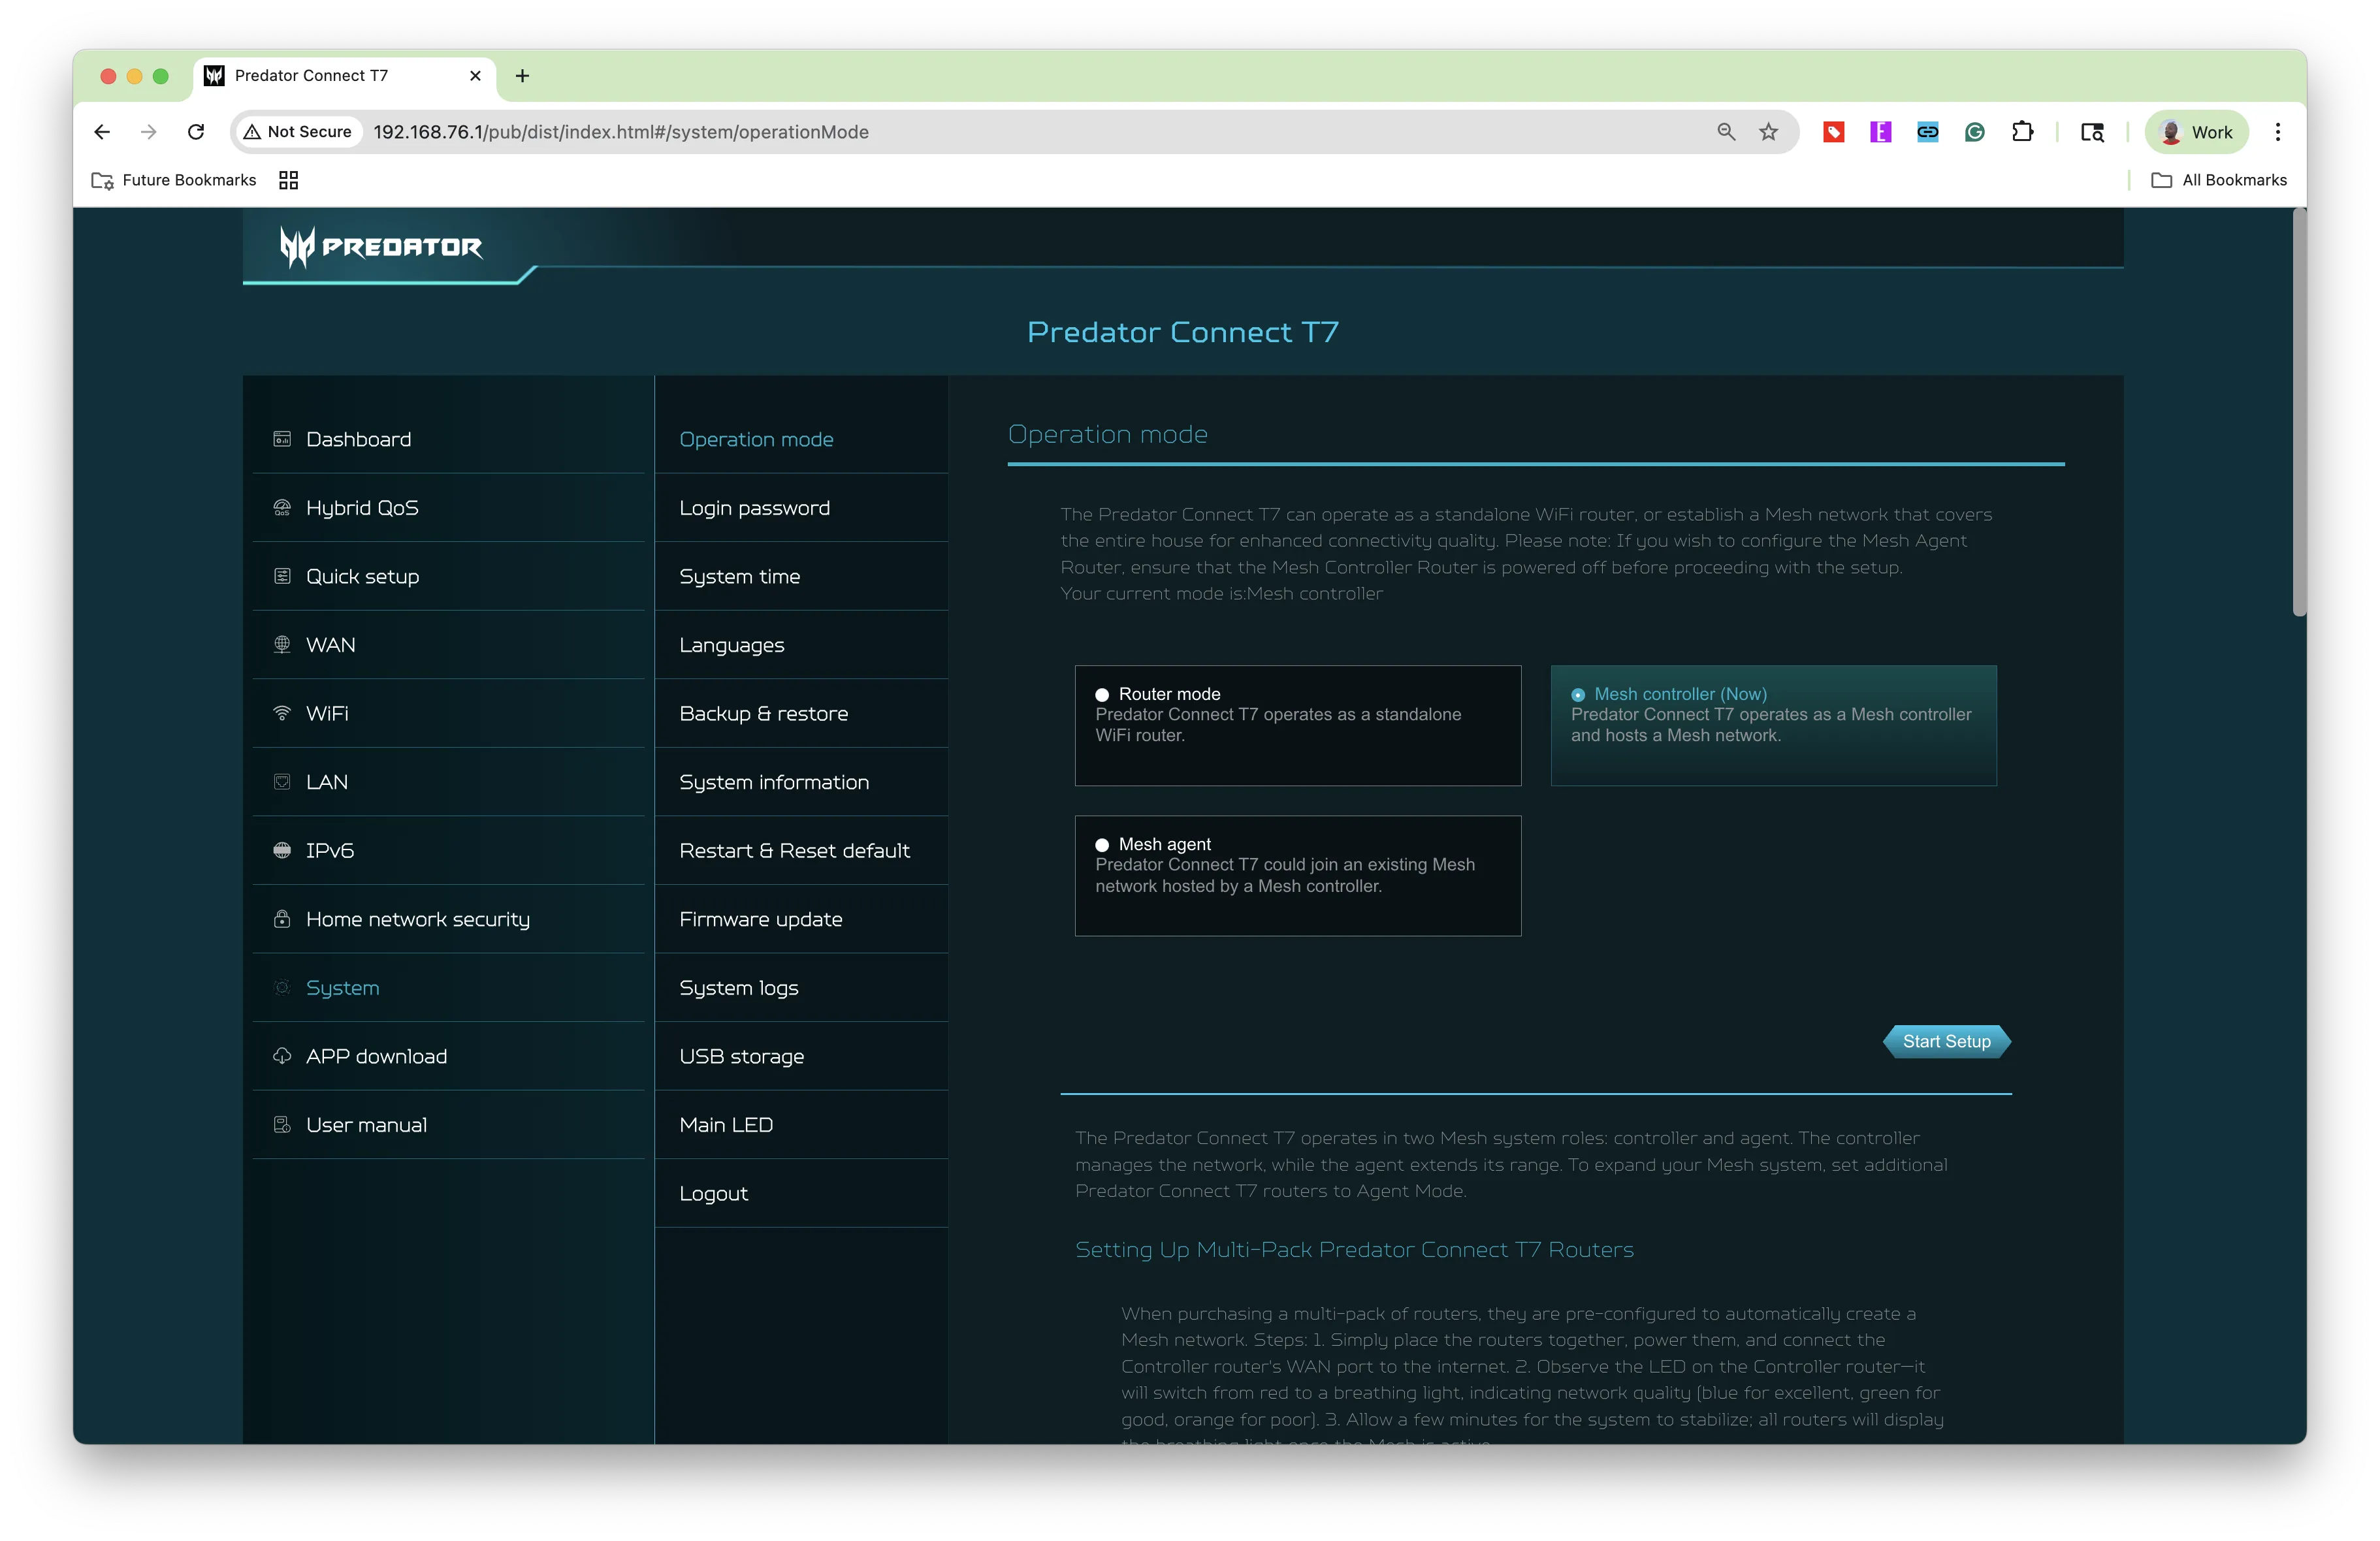Select the Mesh agent radio button
The width and height of the screenshot is (2380, 1541).
click(x=1102, y=845)
